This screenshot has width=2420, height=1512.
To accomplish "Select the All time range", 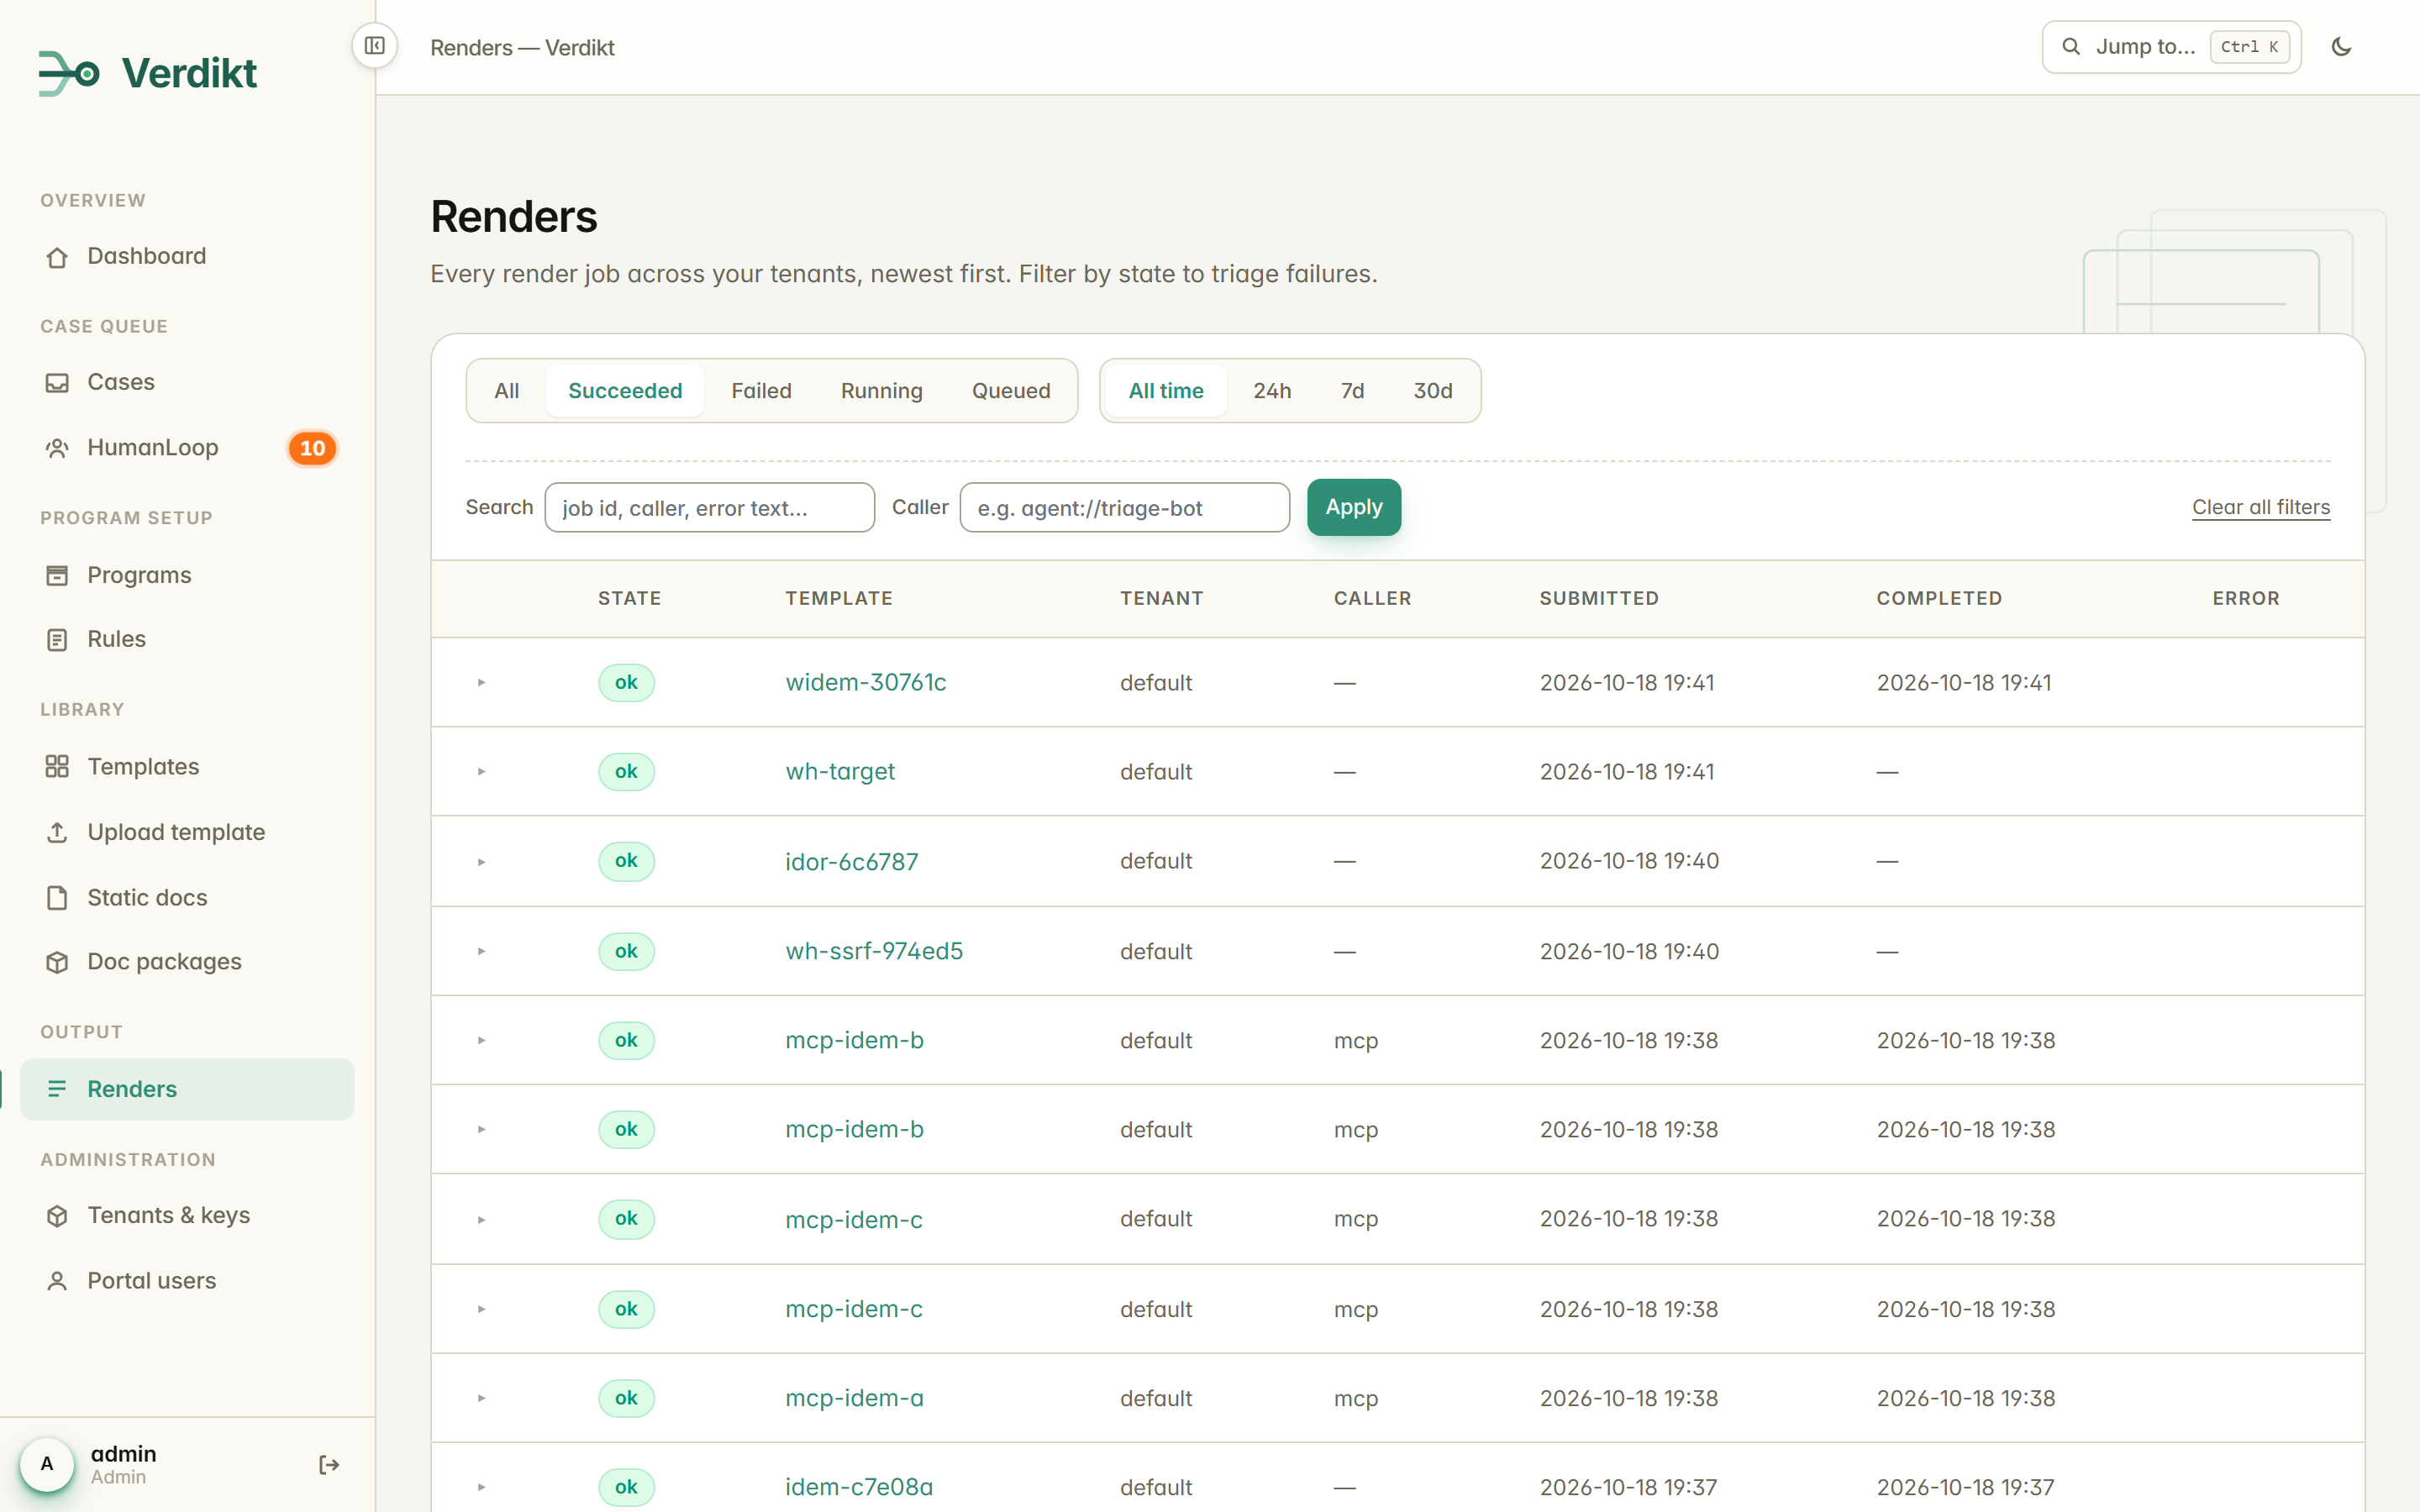I will pos(1166,391).
